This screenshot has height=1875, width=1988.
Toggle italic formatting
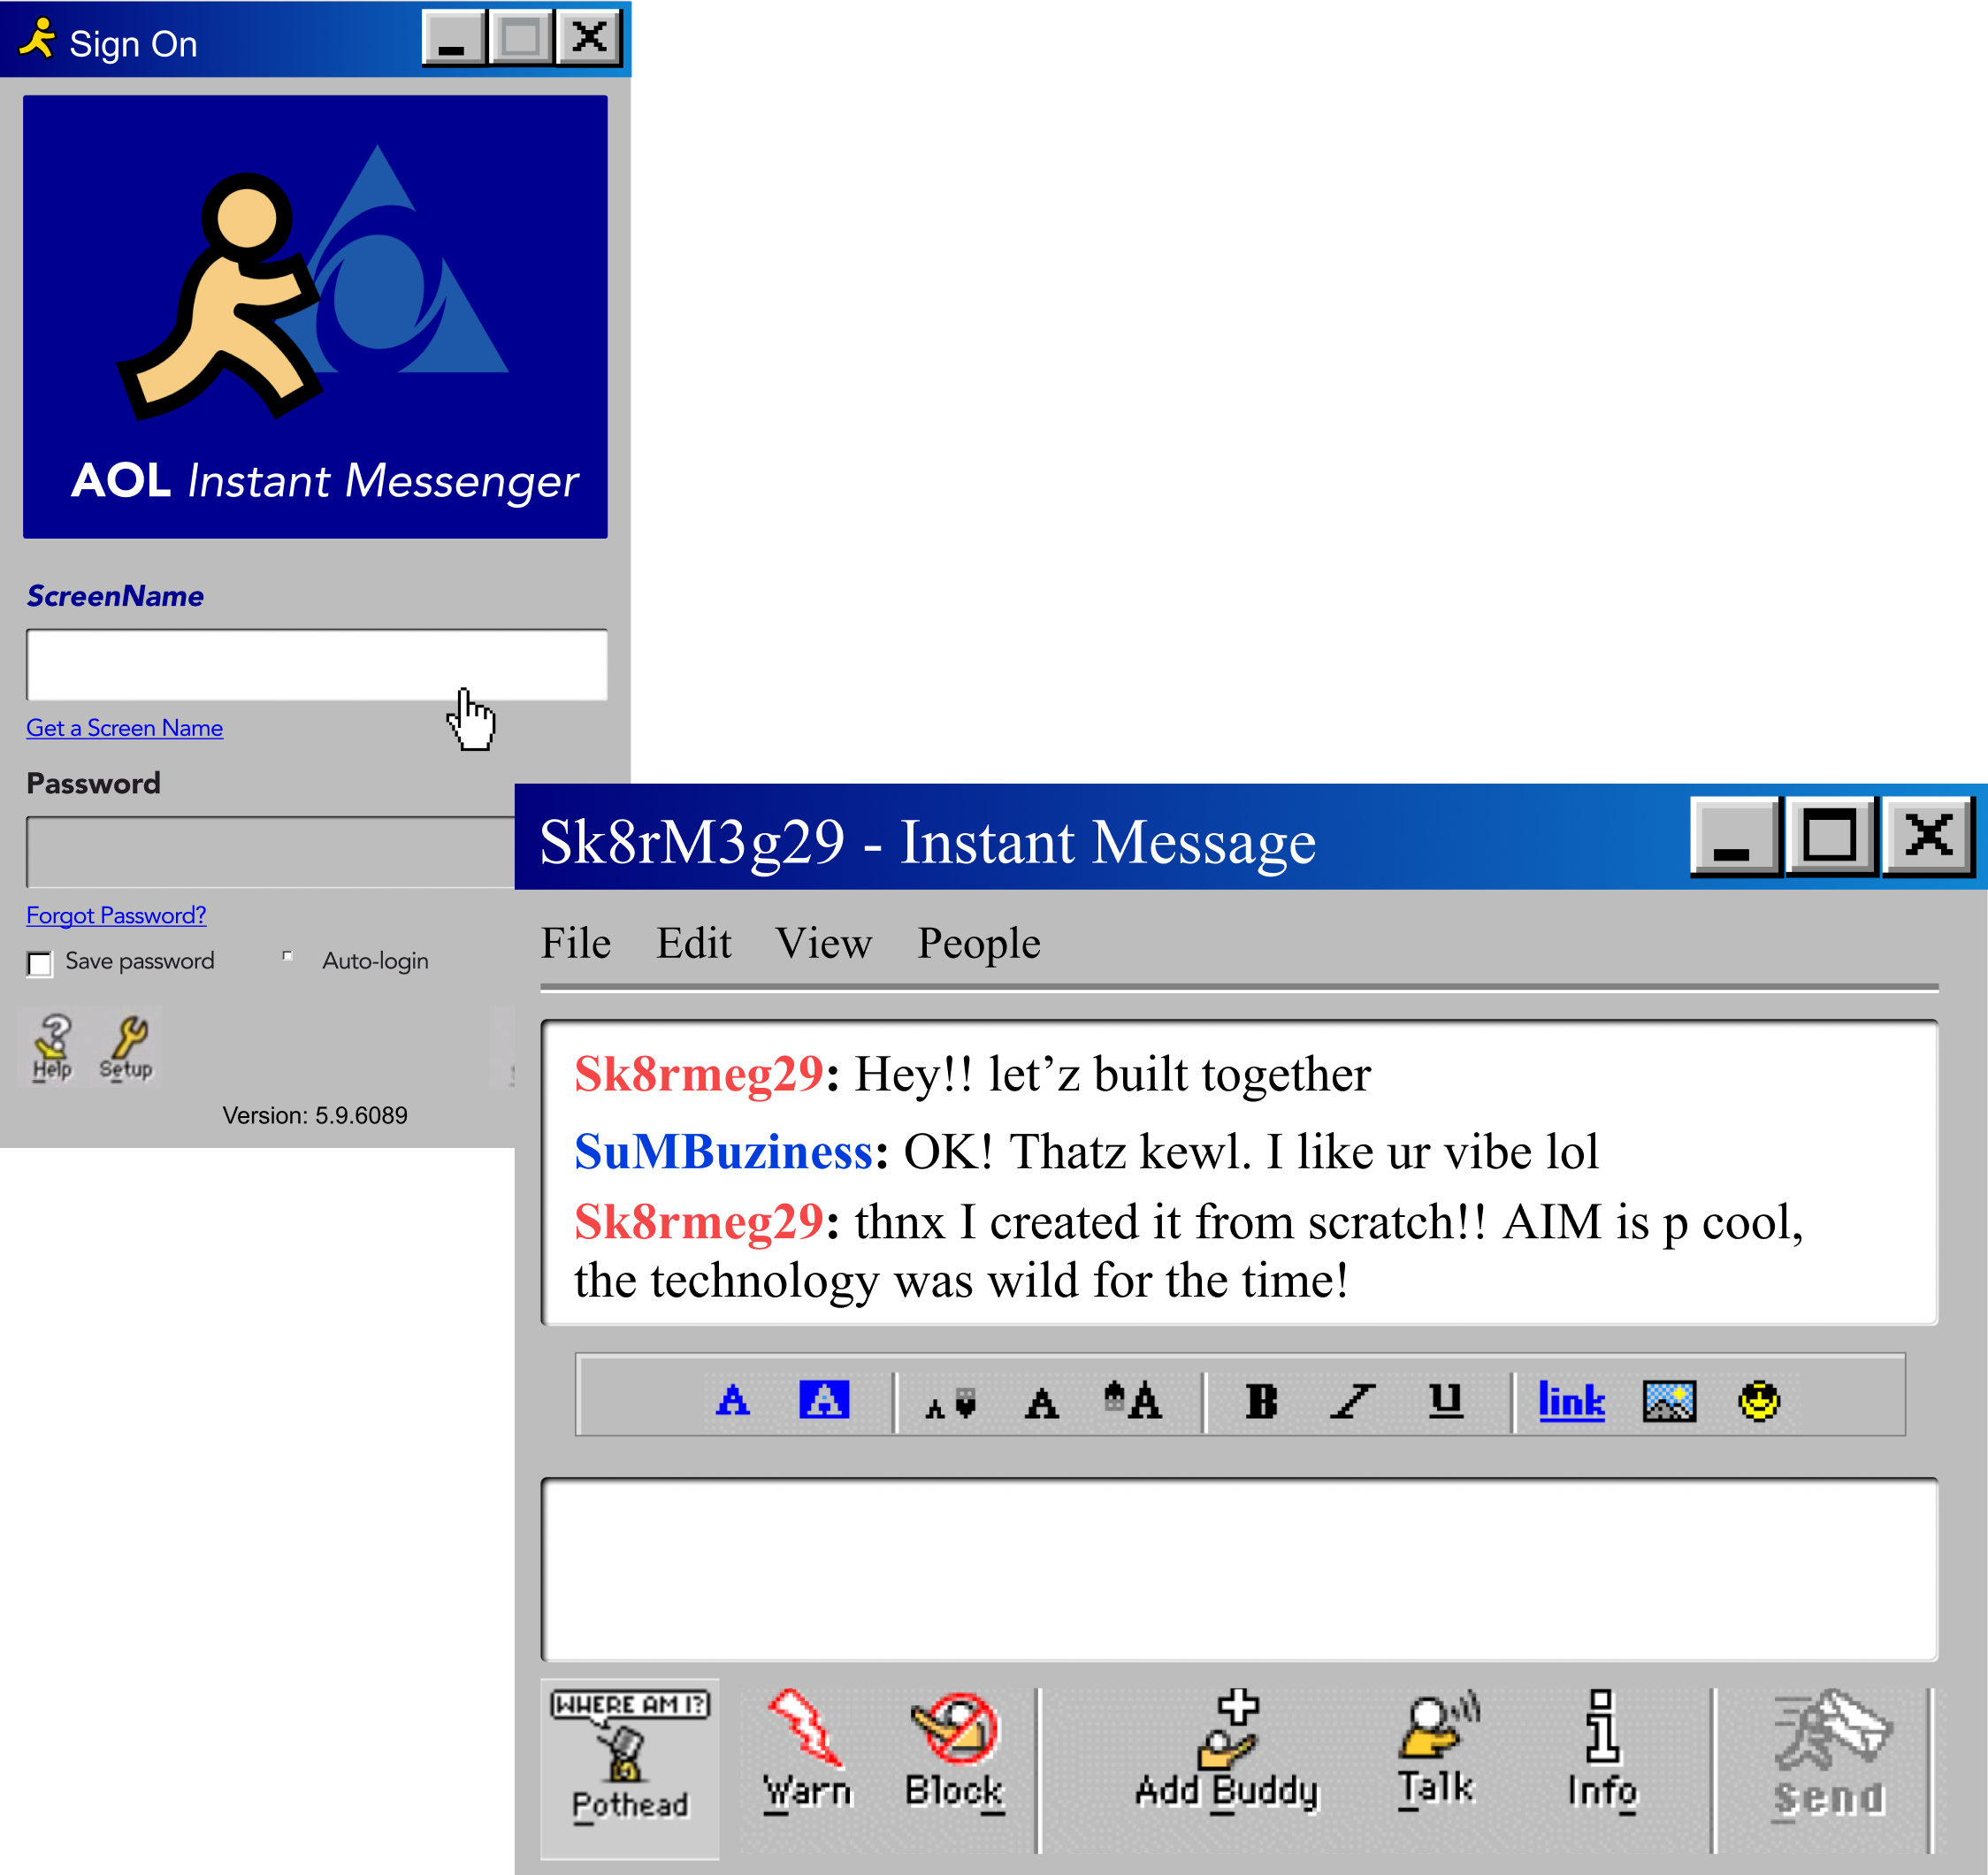[1353, 1401]
